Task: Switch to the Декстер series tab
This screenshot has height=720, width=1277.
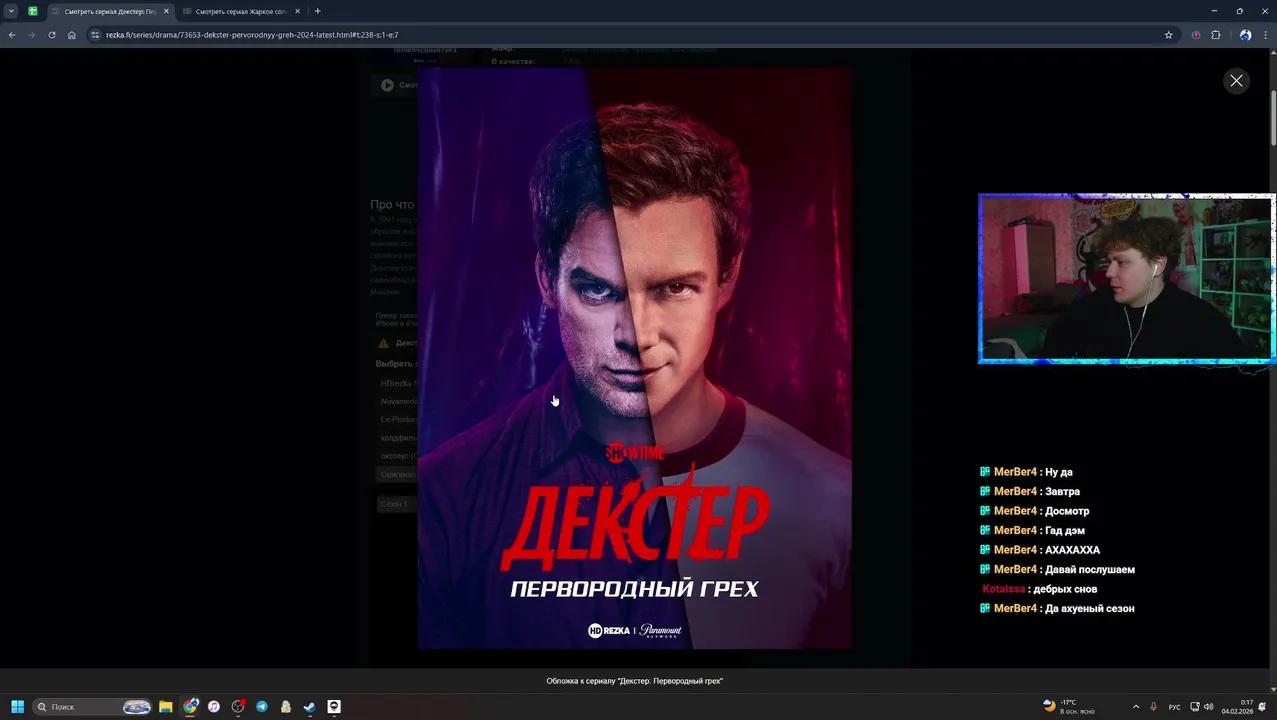Action: pos(110,11)
